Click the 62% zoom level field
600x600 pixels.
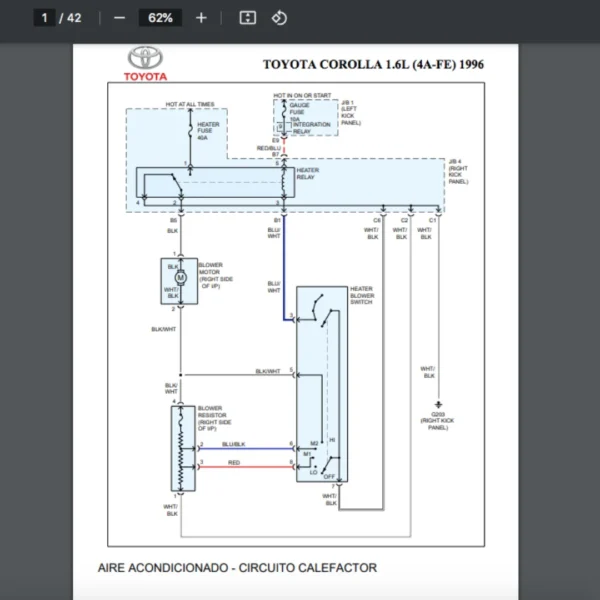[x=160, y=18]
